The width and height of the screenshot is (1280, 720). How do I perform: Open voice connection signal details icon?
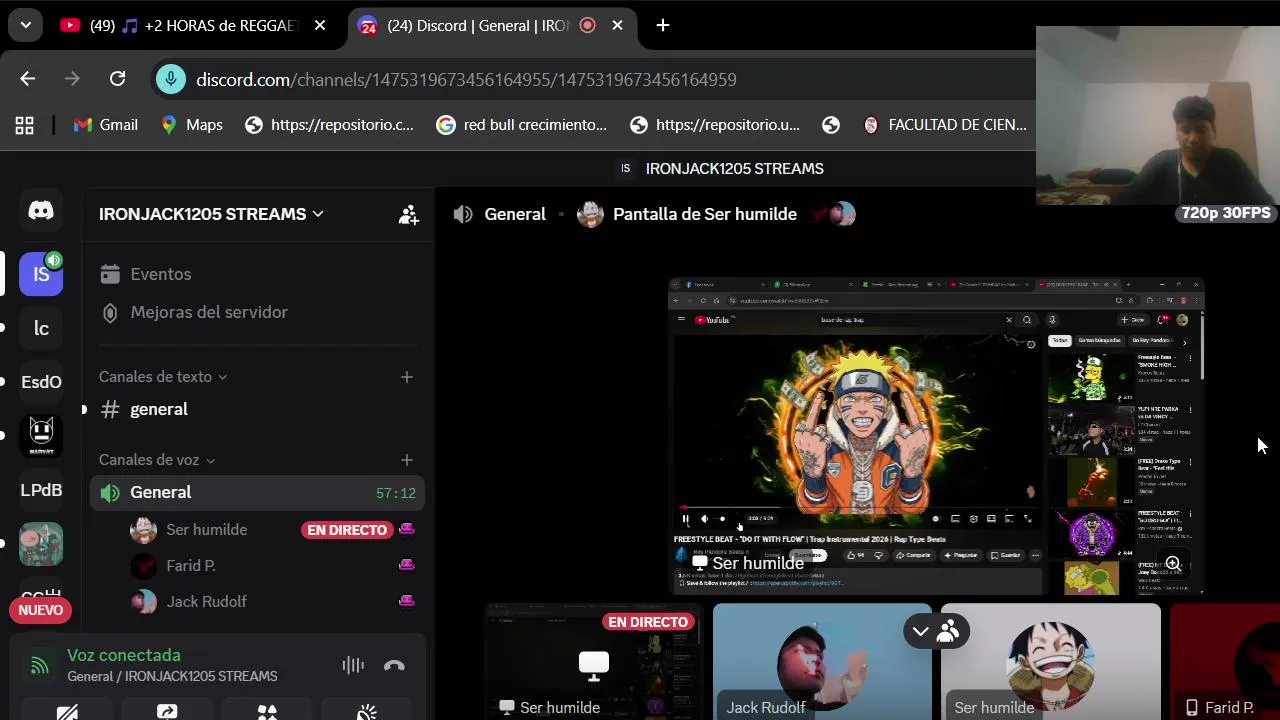click(39, 665)
